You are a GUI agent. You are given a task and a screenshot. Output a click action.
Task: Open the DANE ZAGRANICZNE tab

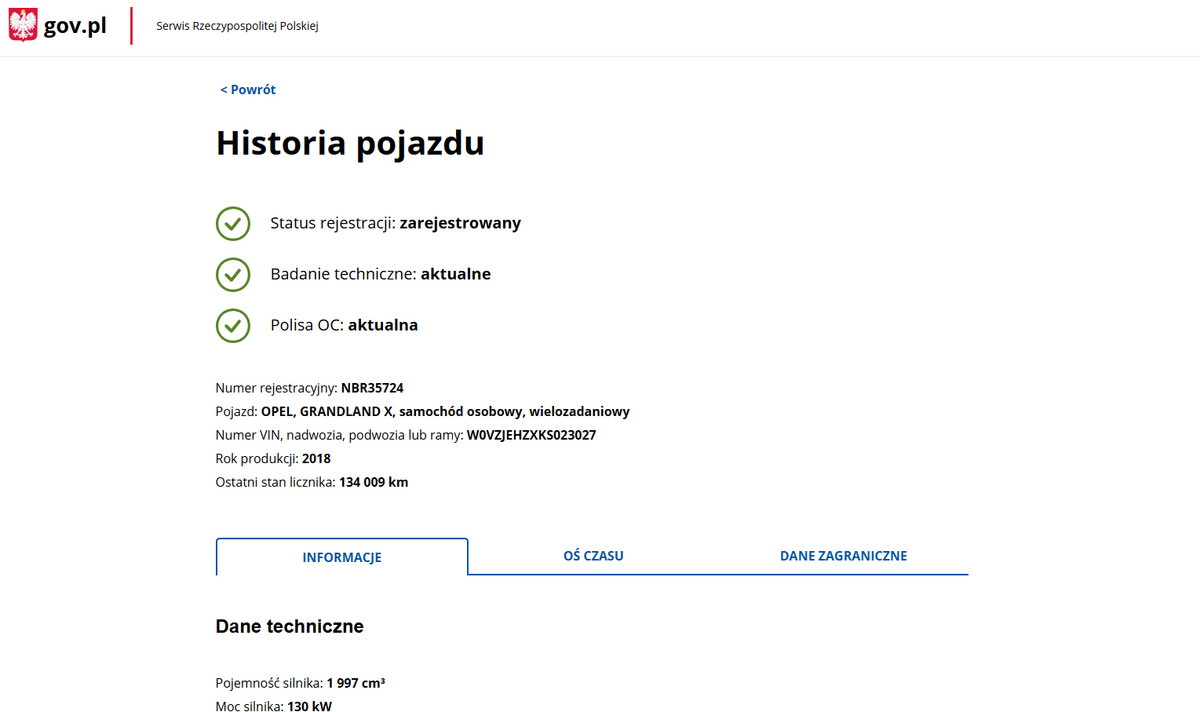pyautogui.click(x=843, y=555)
